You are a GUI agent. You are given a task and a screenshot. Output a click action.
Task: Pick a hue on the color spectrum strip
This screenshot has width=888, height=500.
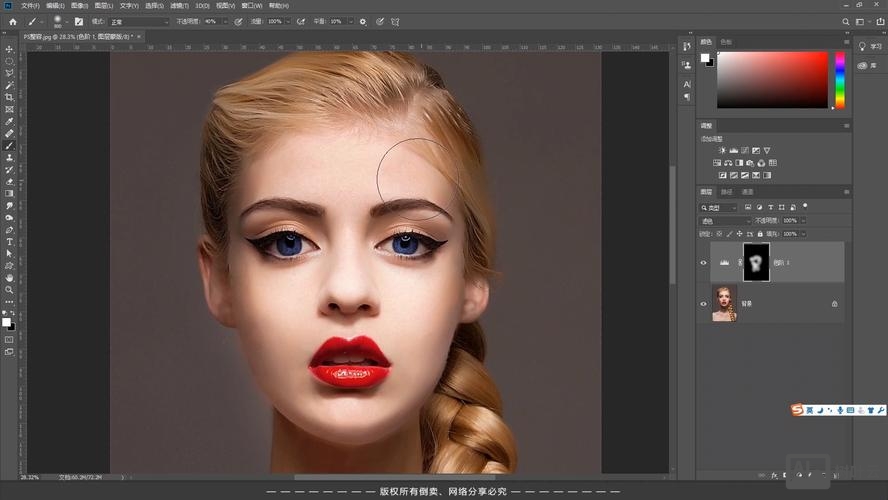(840, 80)
